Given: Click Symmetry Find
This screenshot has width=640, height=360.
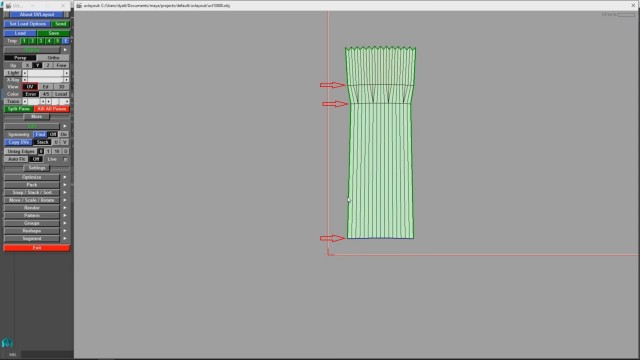Looking at the screenshot, I should click(40, 134).
